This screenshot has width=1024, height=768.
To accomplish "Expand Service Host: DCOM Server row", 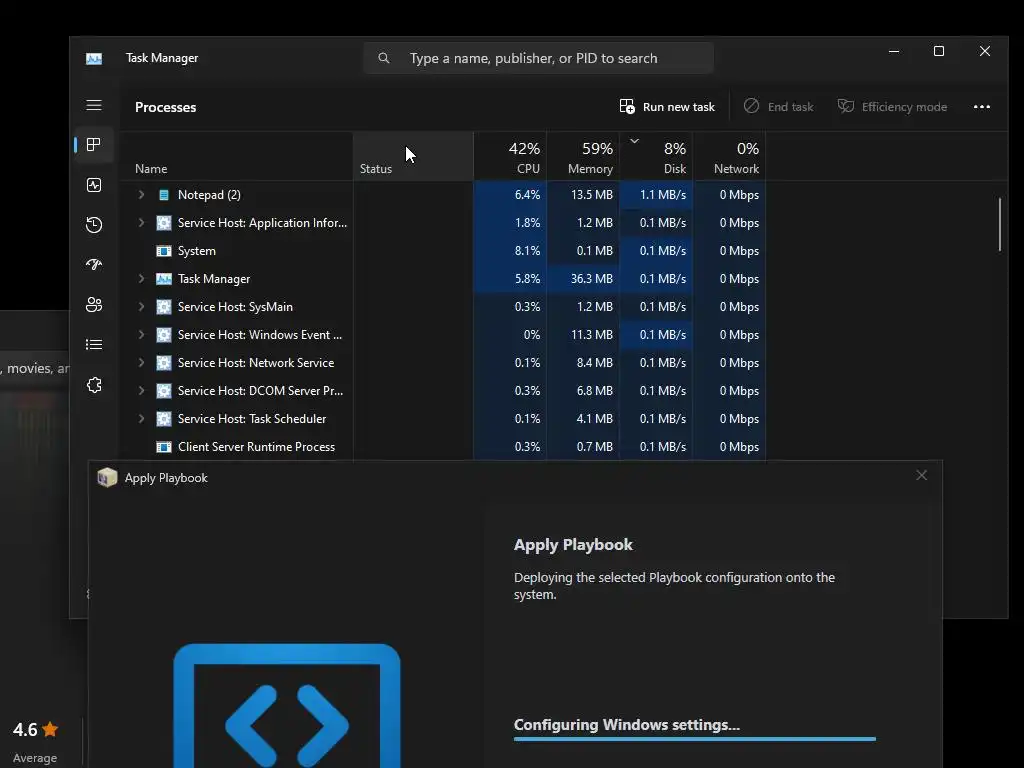I will pos(141,391).
